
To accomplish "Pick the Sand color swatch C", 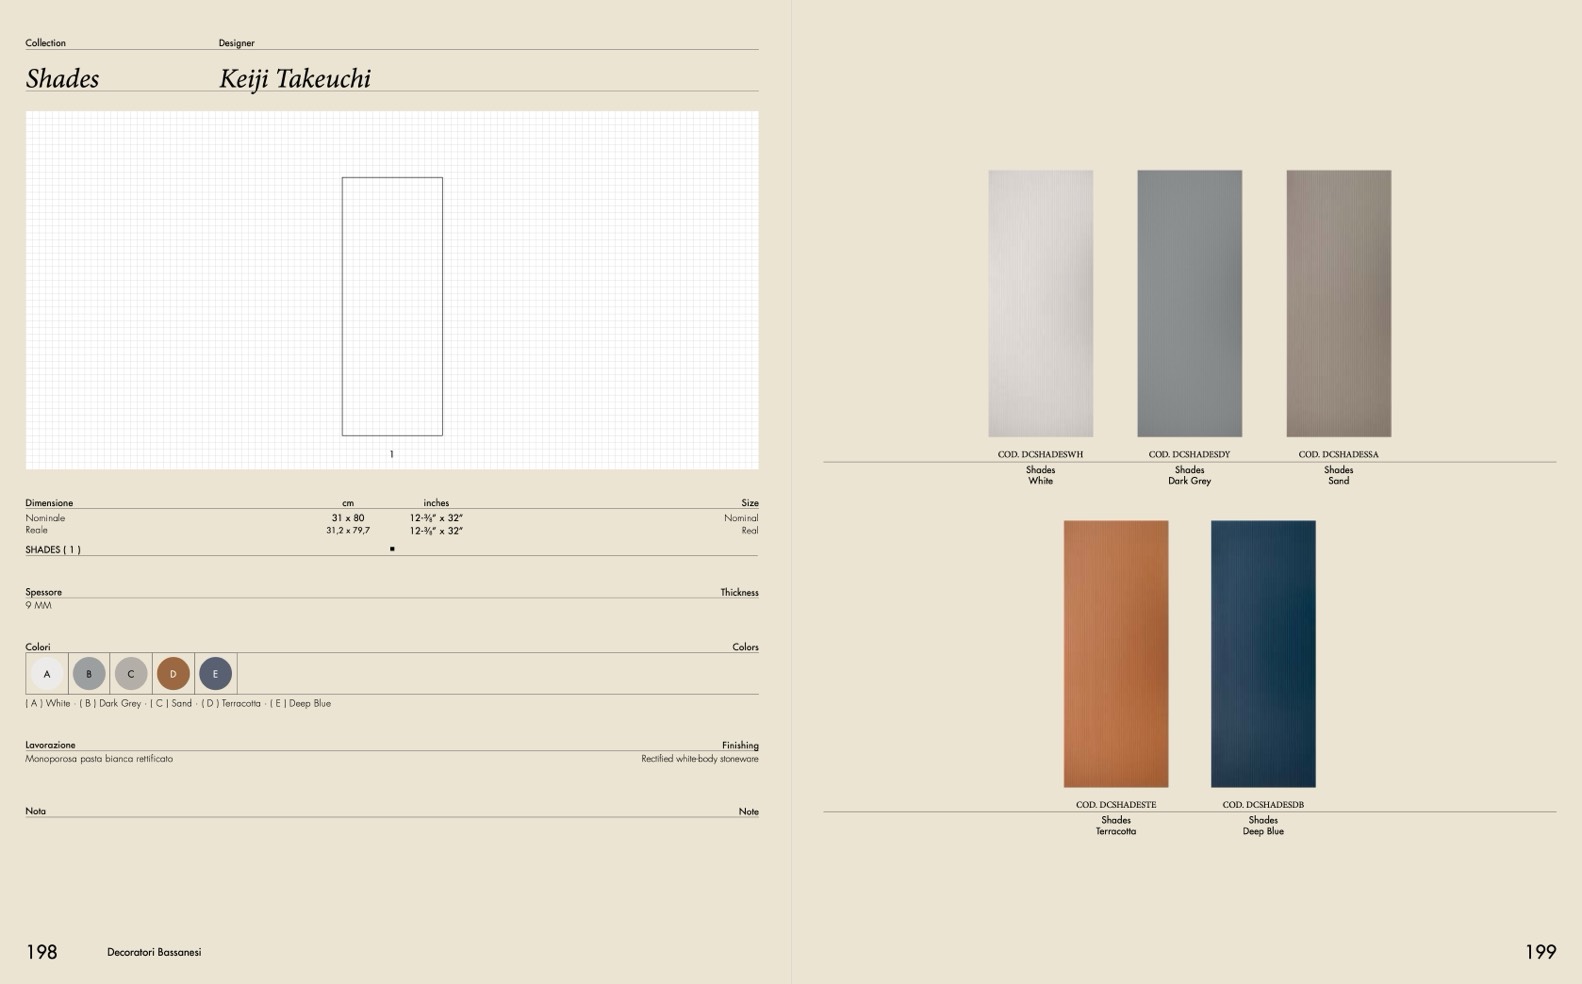I will point(131,674).
